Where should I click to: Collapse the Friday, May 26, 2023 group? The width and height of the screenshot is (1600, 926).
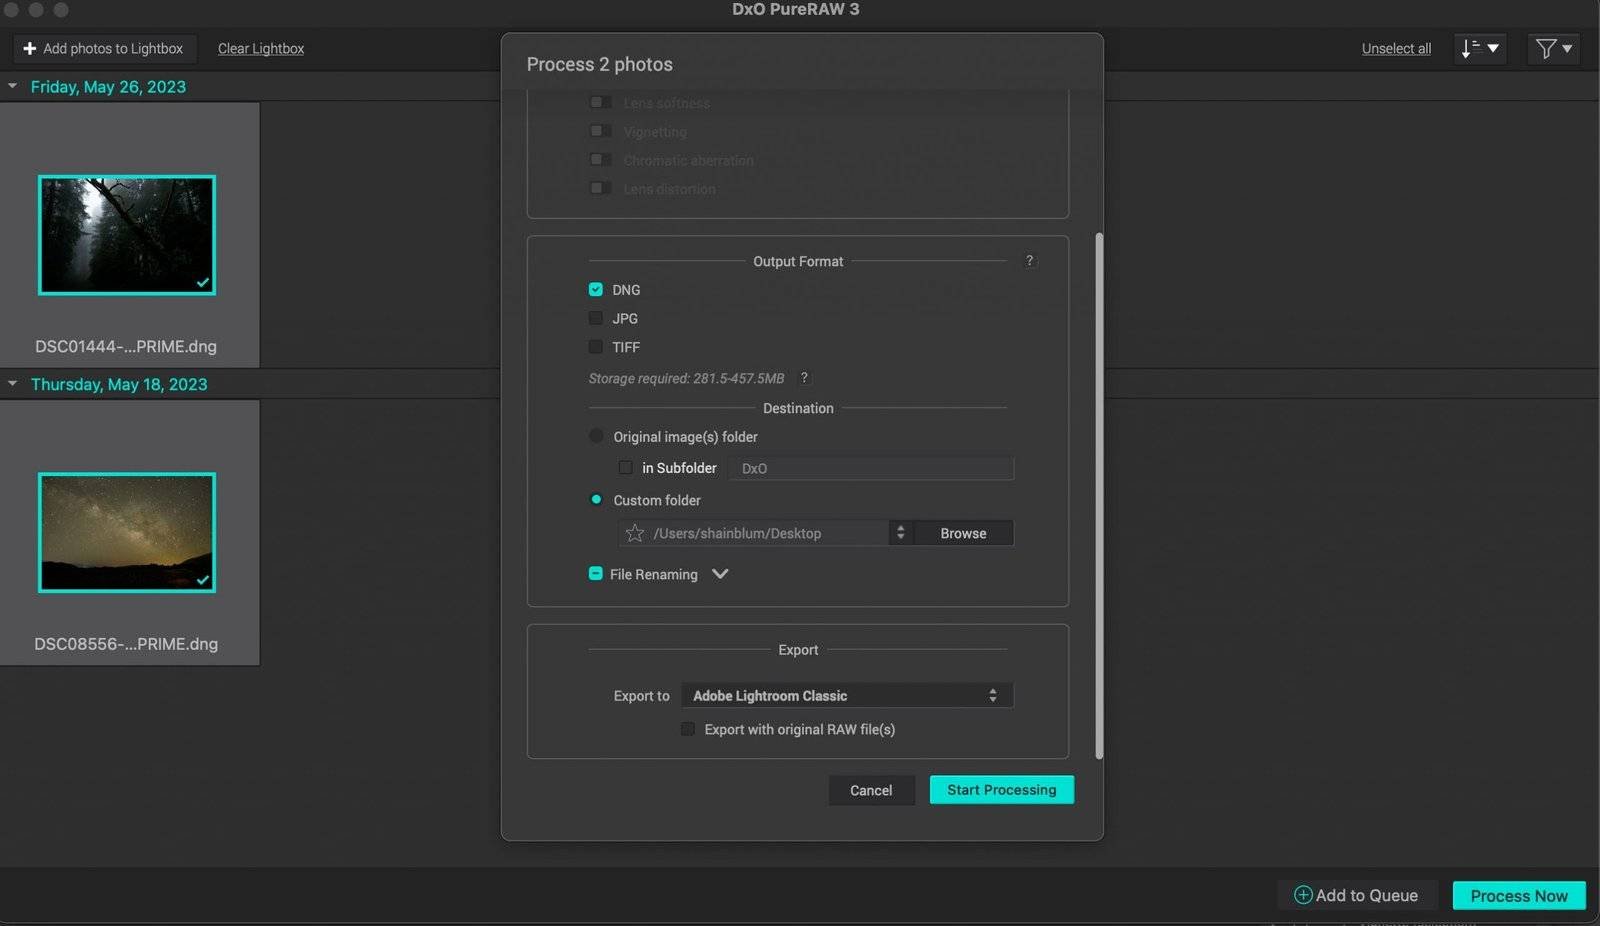13,87
